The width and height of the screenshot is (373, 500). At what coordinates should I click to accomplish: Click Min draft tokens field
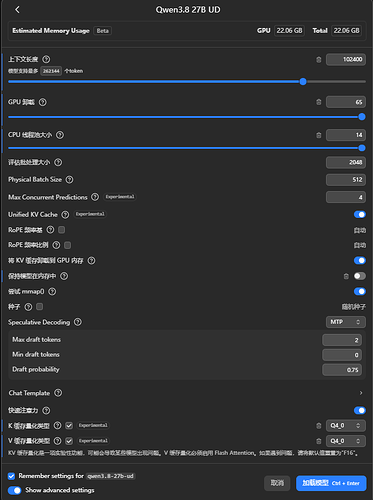pos(342,355)
